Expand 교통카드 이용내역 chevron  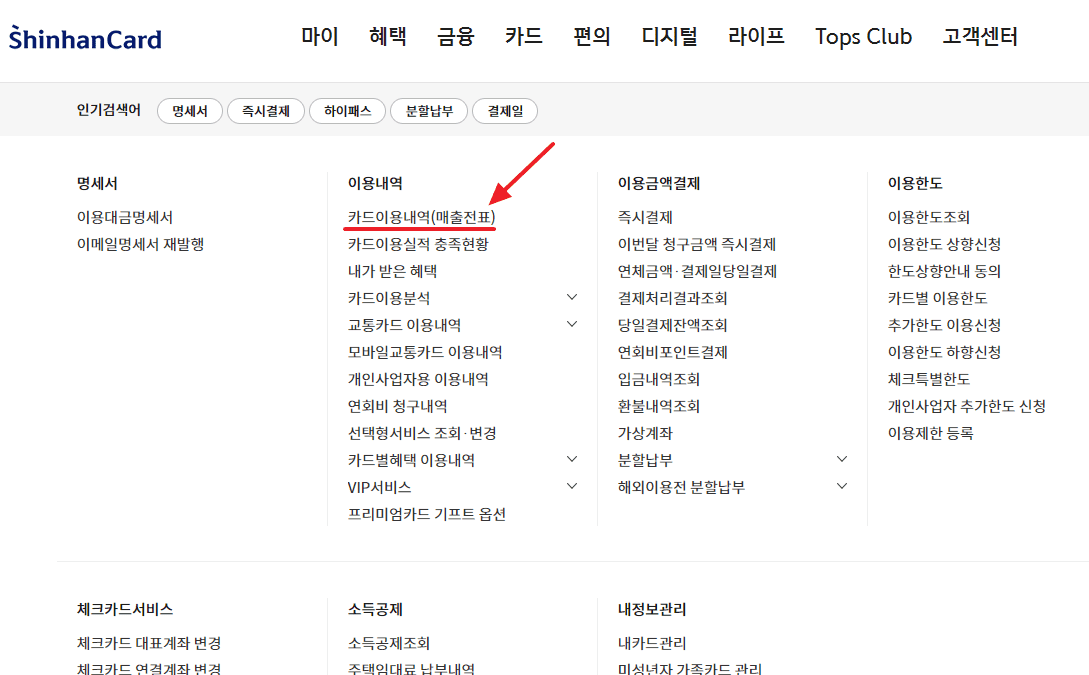[x=571, y=323]
